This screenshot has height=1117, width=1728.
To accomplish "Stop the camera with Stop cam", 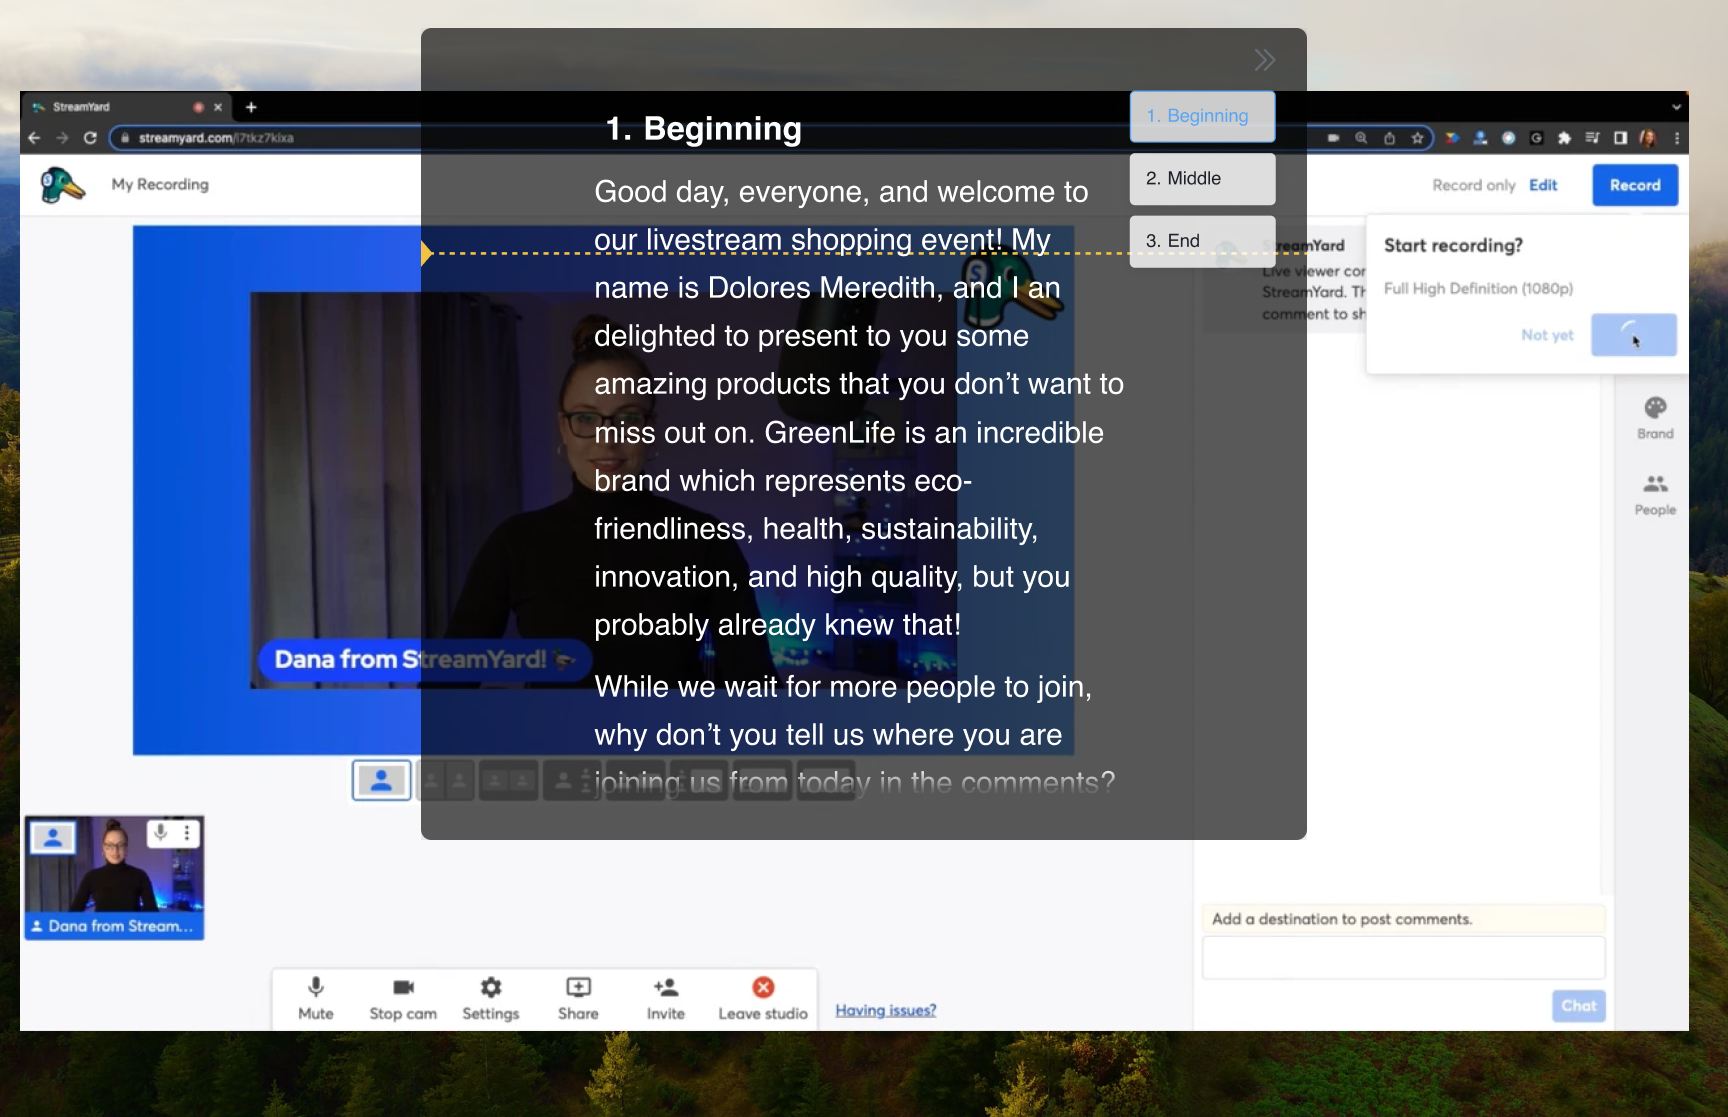I will pyautogui.click(x=403, y=999).
